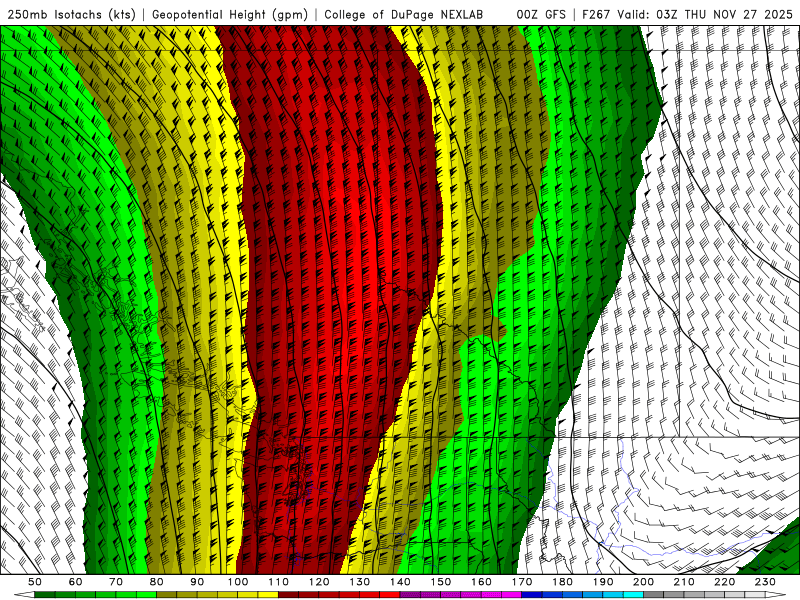Click the '130' legend value
Image resolution: width=800 pixels, height=600 pixels.
(x=360, y=582)
